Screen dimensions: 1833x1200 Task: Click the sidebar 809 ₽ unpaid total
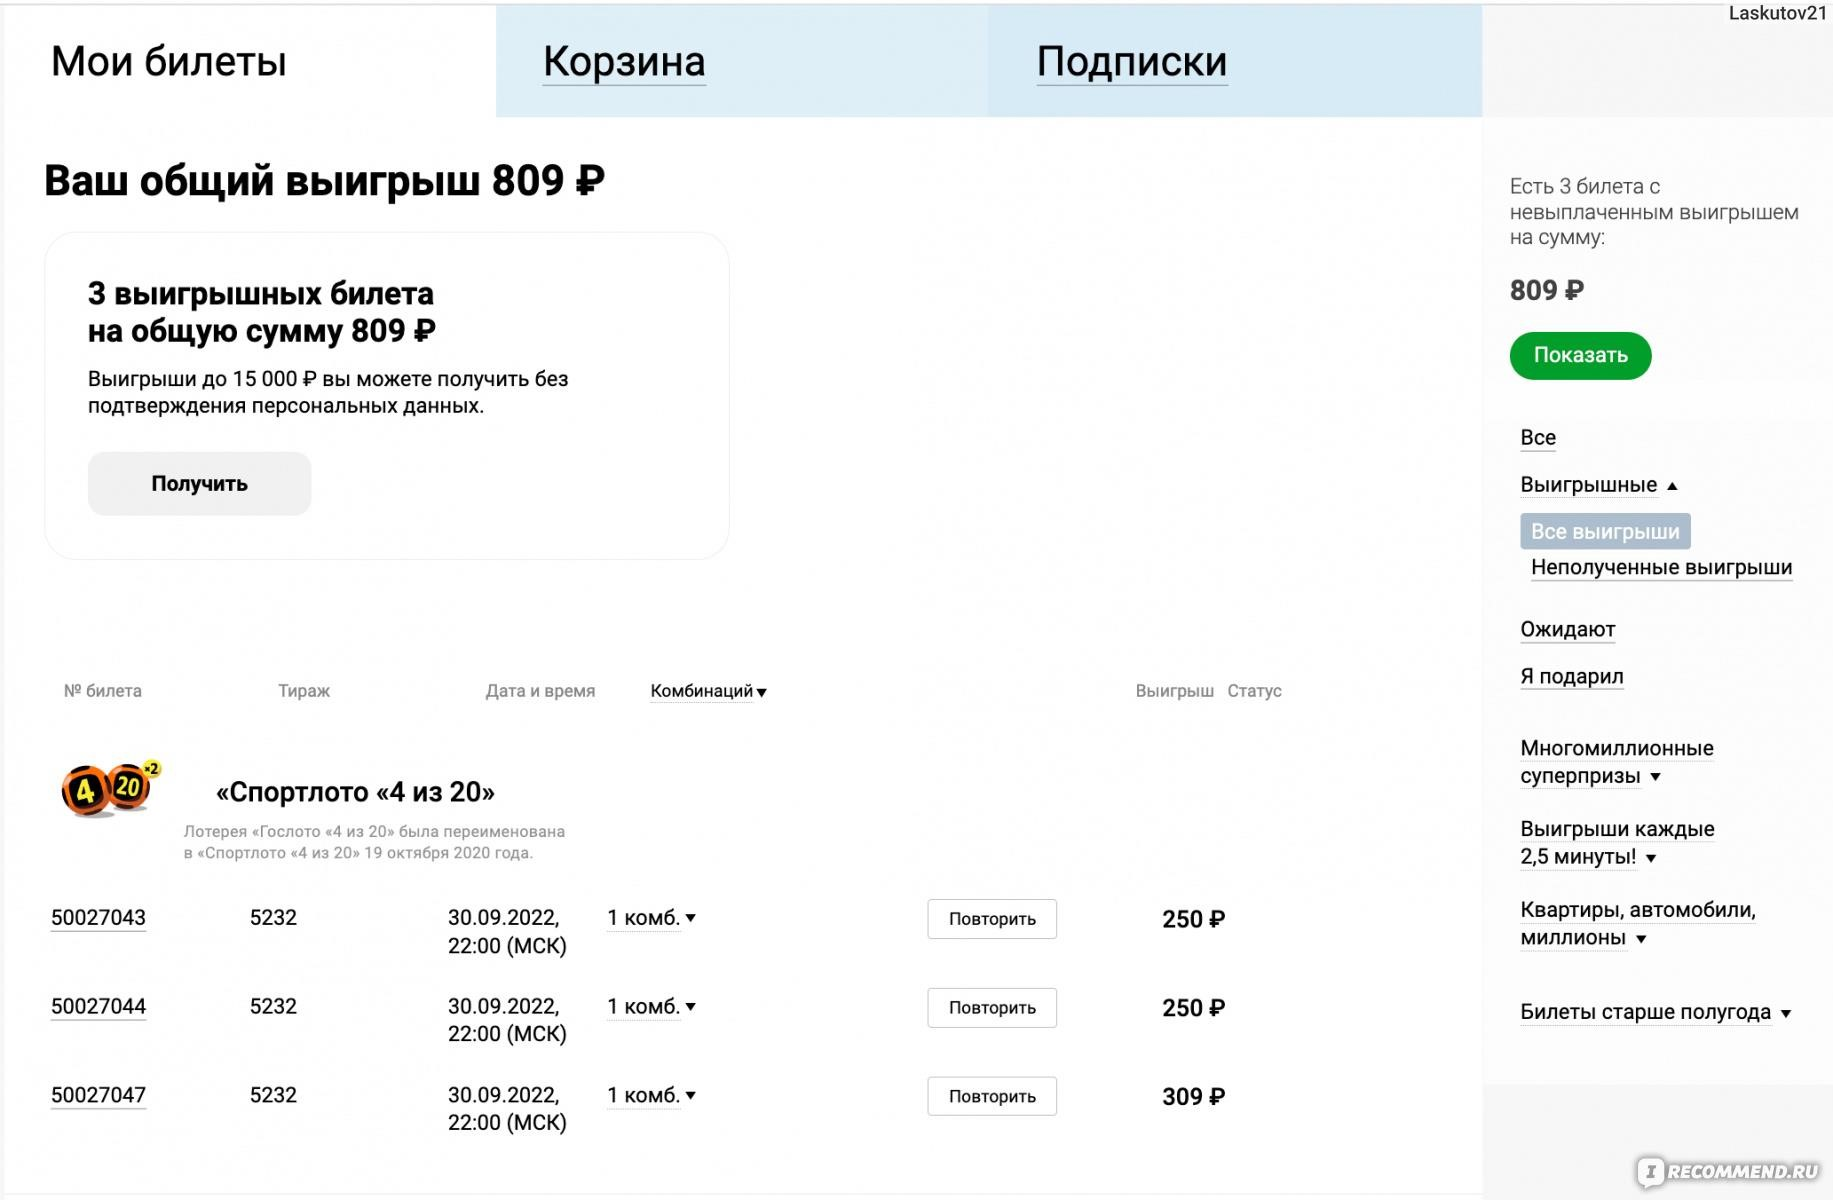coord(1546,290)
